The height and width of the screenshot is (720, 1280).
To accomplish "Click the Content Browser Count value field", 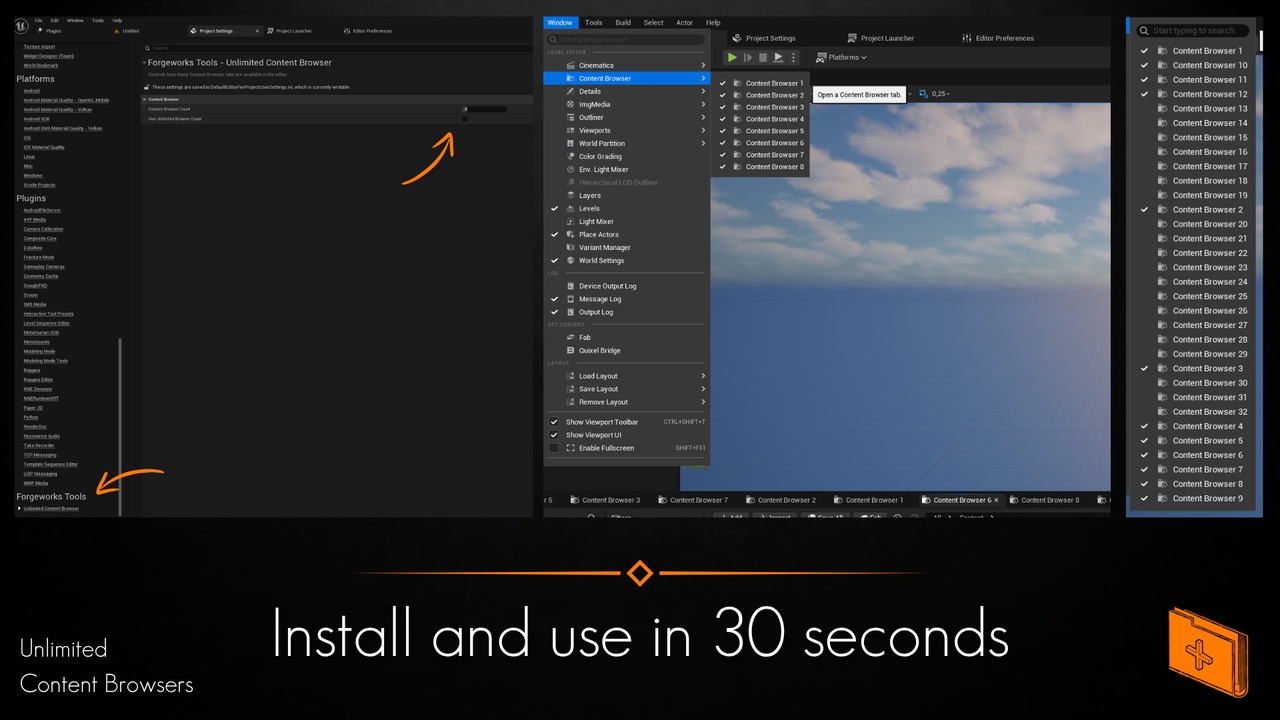I will tap(484, 109).
